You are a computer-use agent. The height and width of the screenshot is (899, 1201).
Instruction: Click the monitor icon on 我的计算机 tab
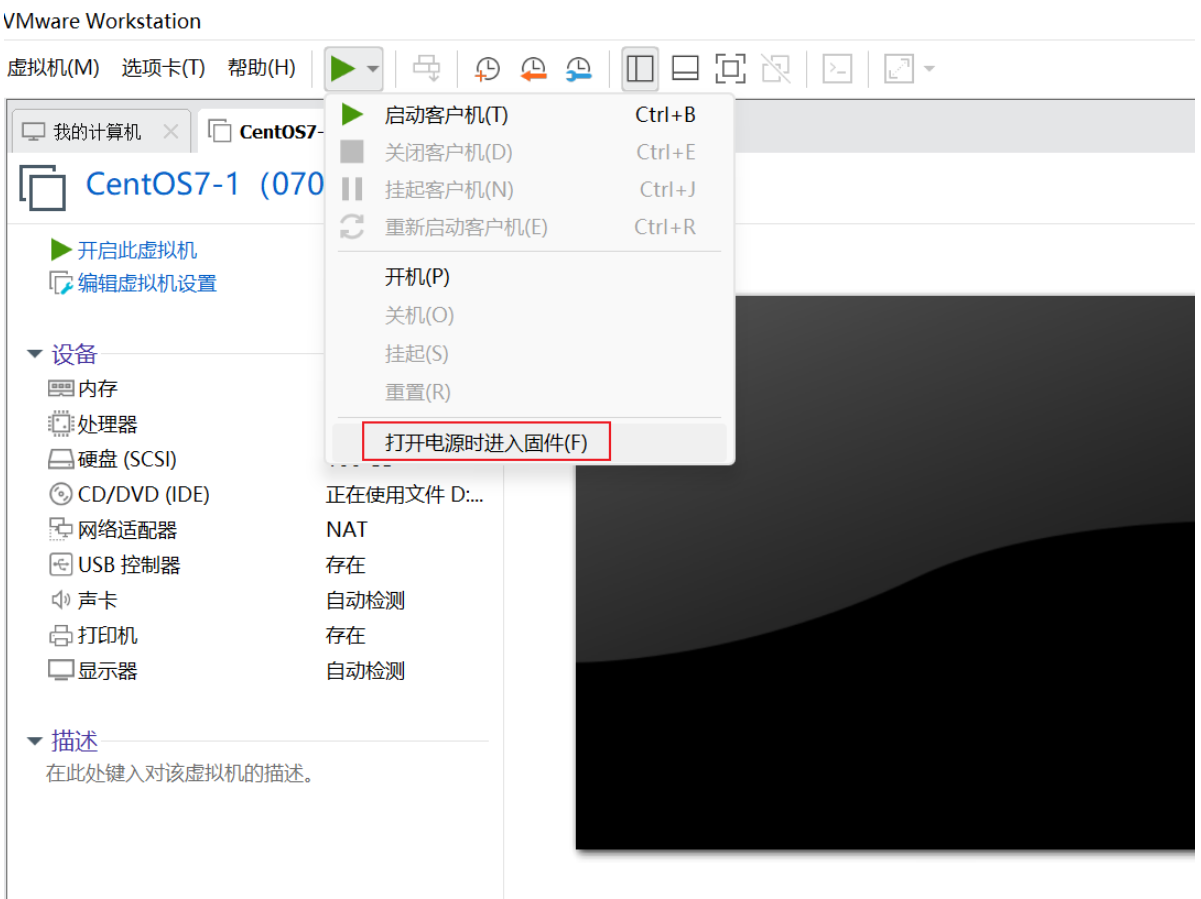click(34, 131)
